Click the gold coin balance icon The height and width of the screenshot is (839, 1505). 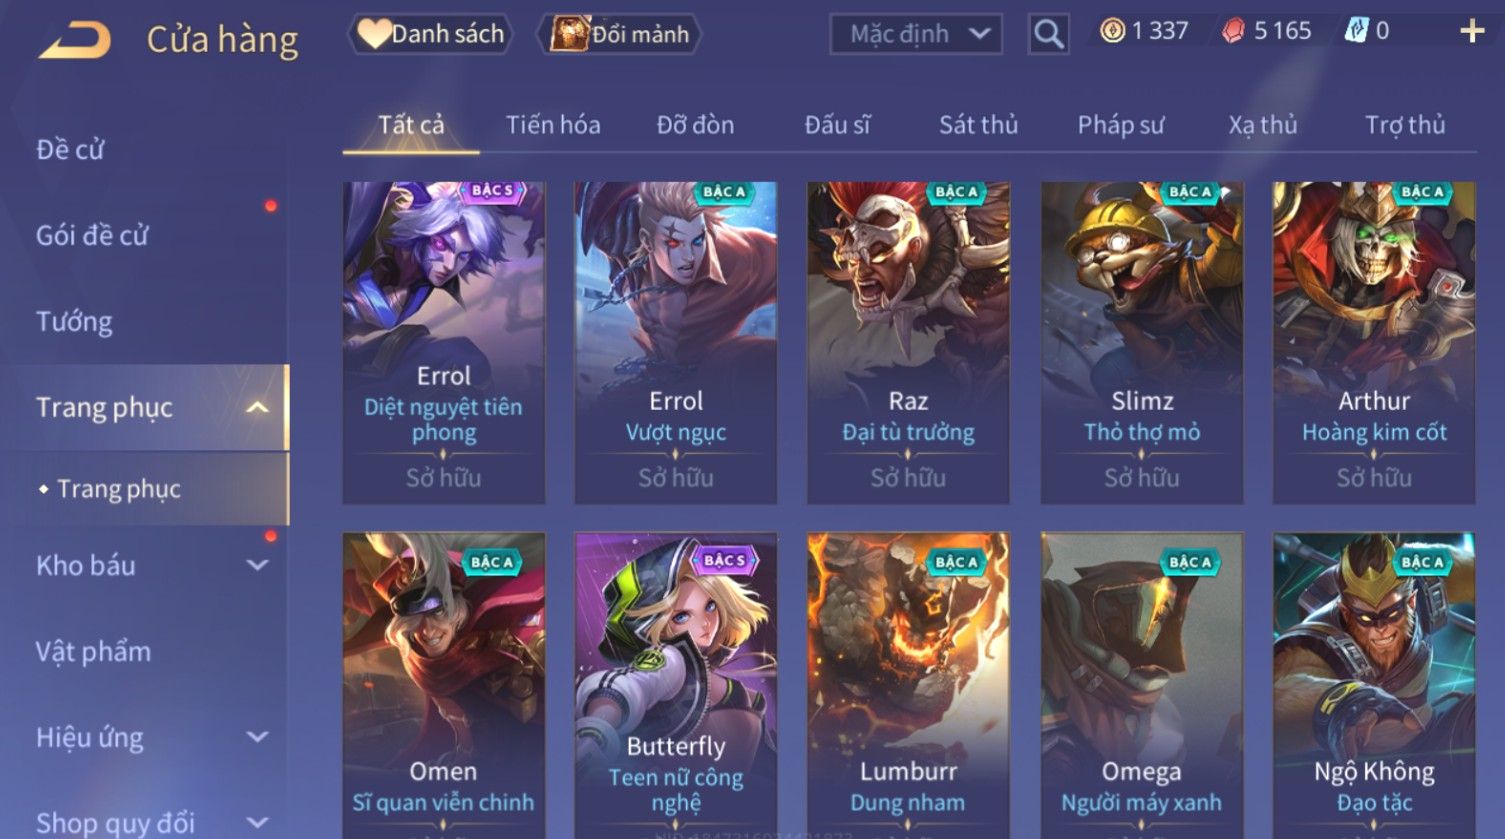1112,31
